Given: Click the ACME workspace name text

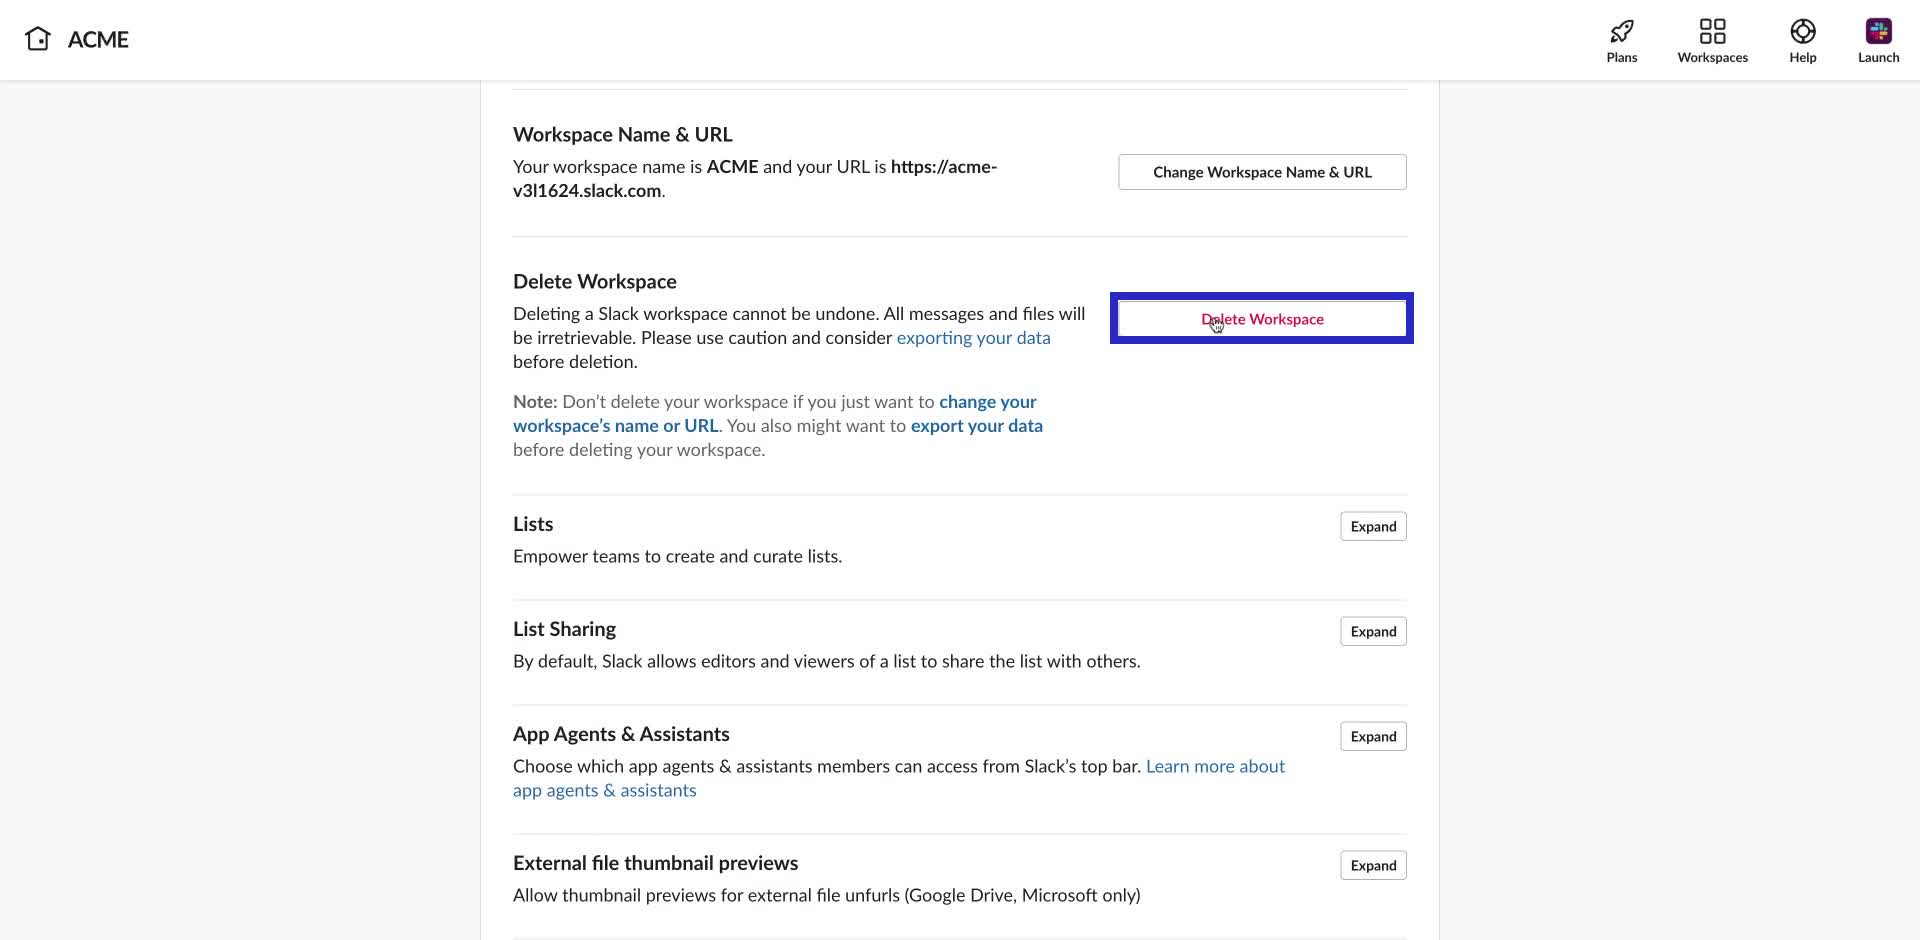Looking at the screenshot, I should pos(99,39).
